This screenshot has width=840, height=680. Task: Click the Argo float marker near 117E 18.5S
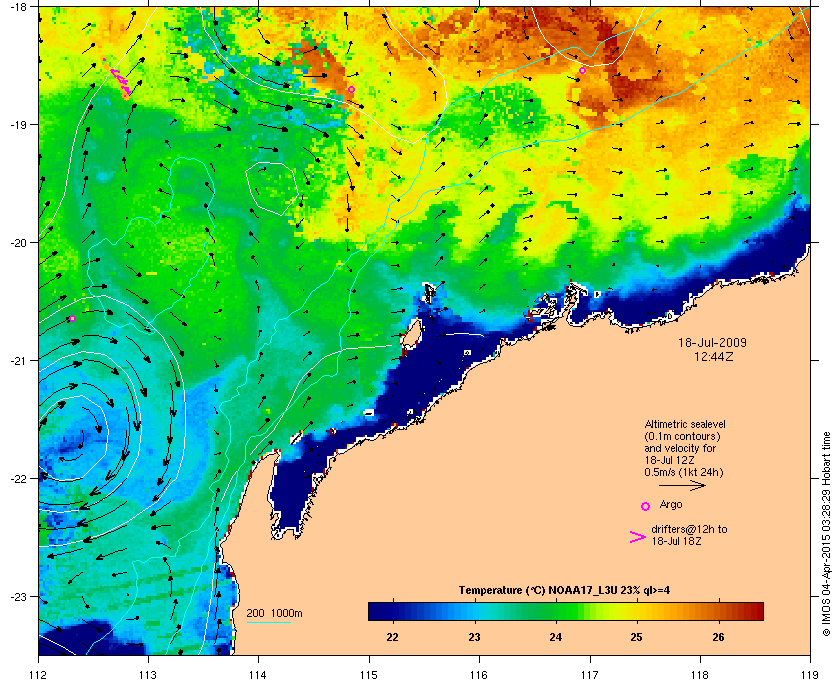(x=582, y=70)
